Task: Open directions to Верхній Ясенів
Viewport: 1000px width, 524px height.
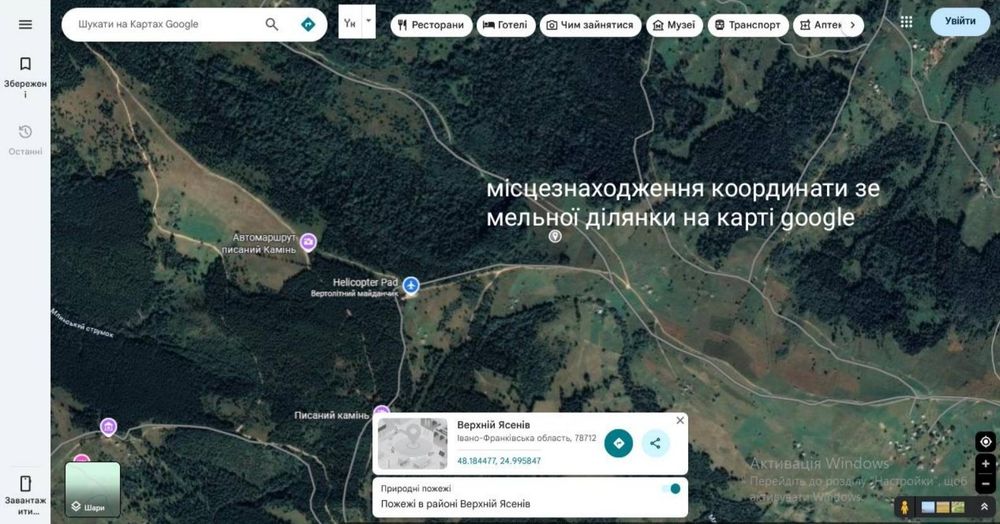Action: (x=619, y=443)
